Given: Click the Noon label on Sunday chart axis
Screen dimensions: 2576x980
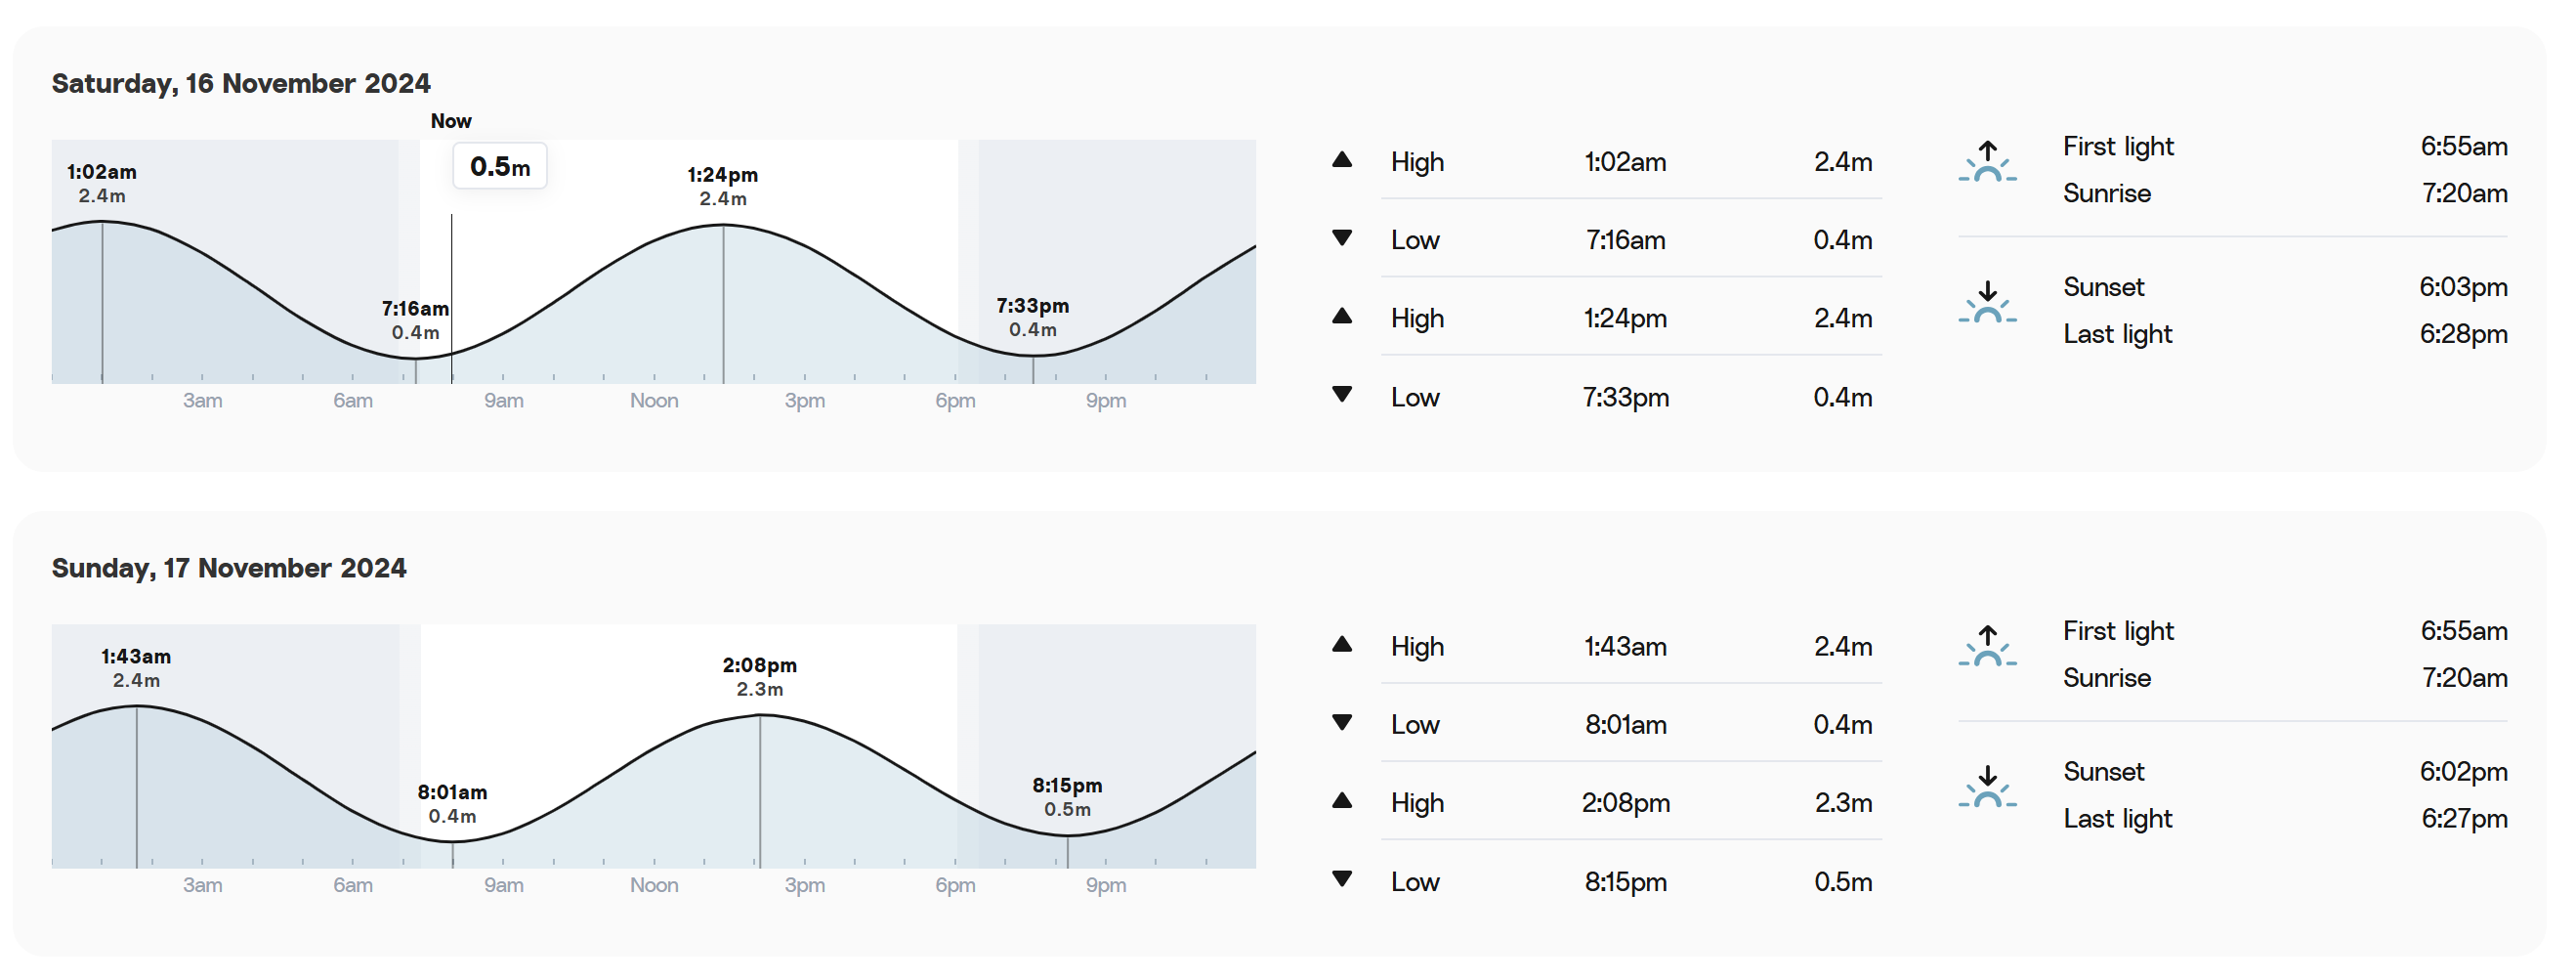Looking at the screenshot, I should click(654, 886).
